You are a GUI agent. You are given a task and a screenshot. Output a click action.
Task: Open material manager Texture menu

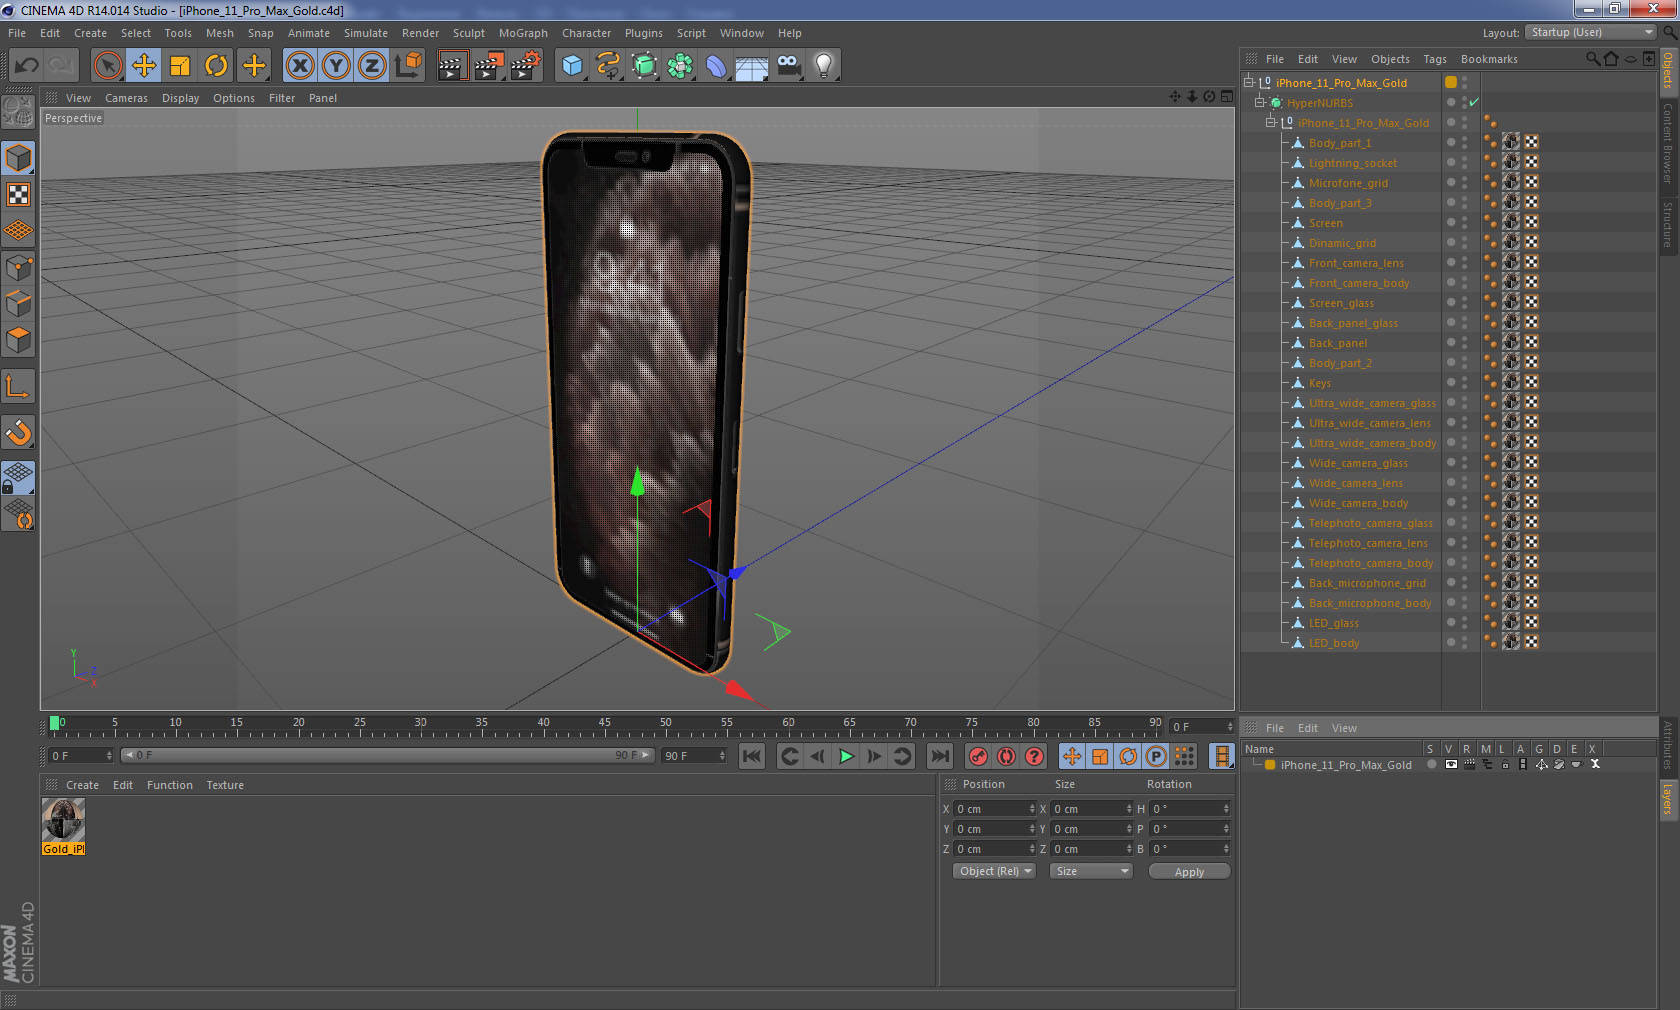pyautogui.click(x=225, y=785)
